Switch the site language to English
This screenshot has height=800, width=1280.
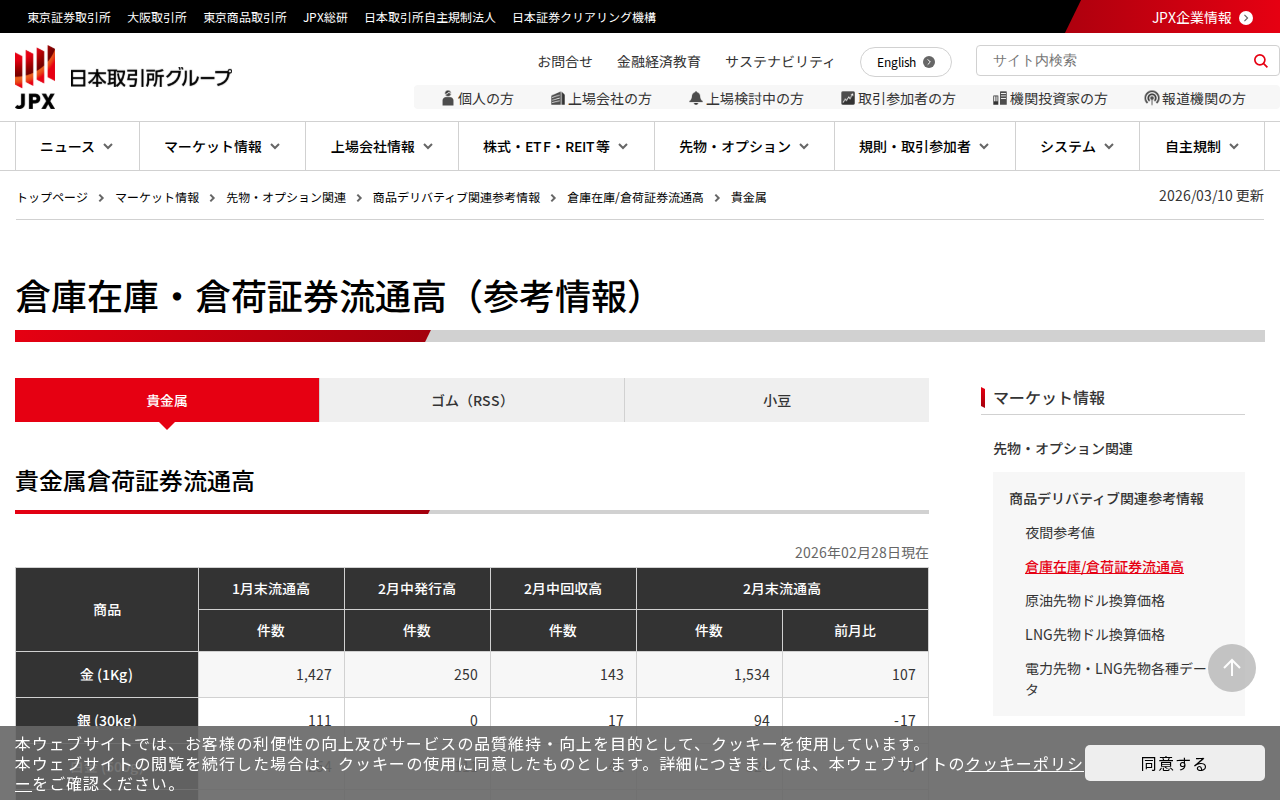pyautogui.click(x=905, y=62)
